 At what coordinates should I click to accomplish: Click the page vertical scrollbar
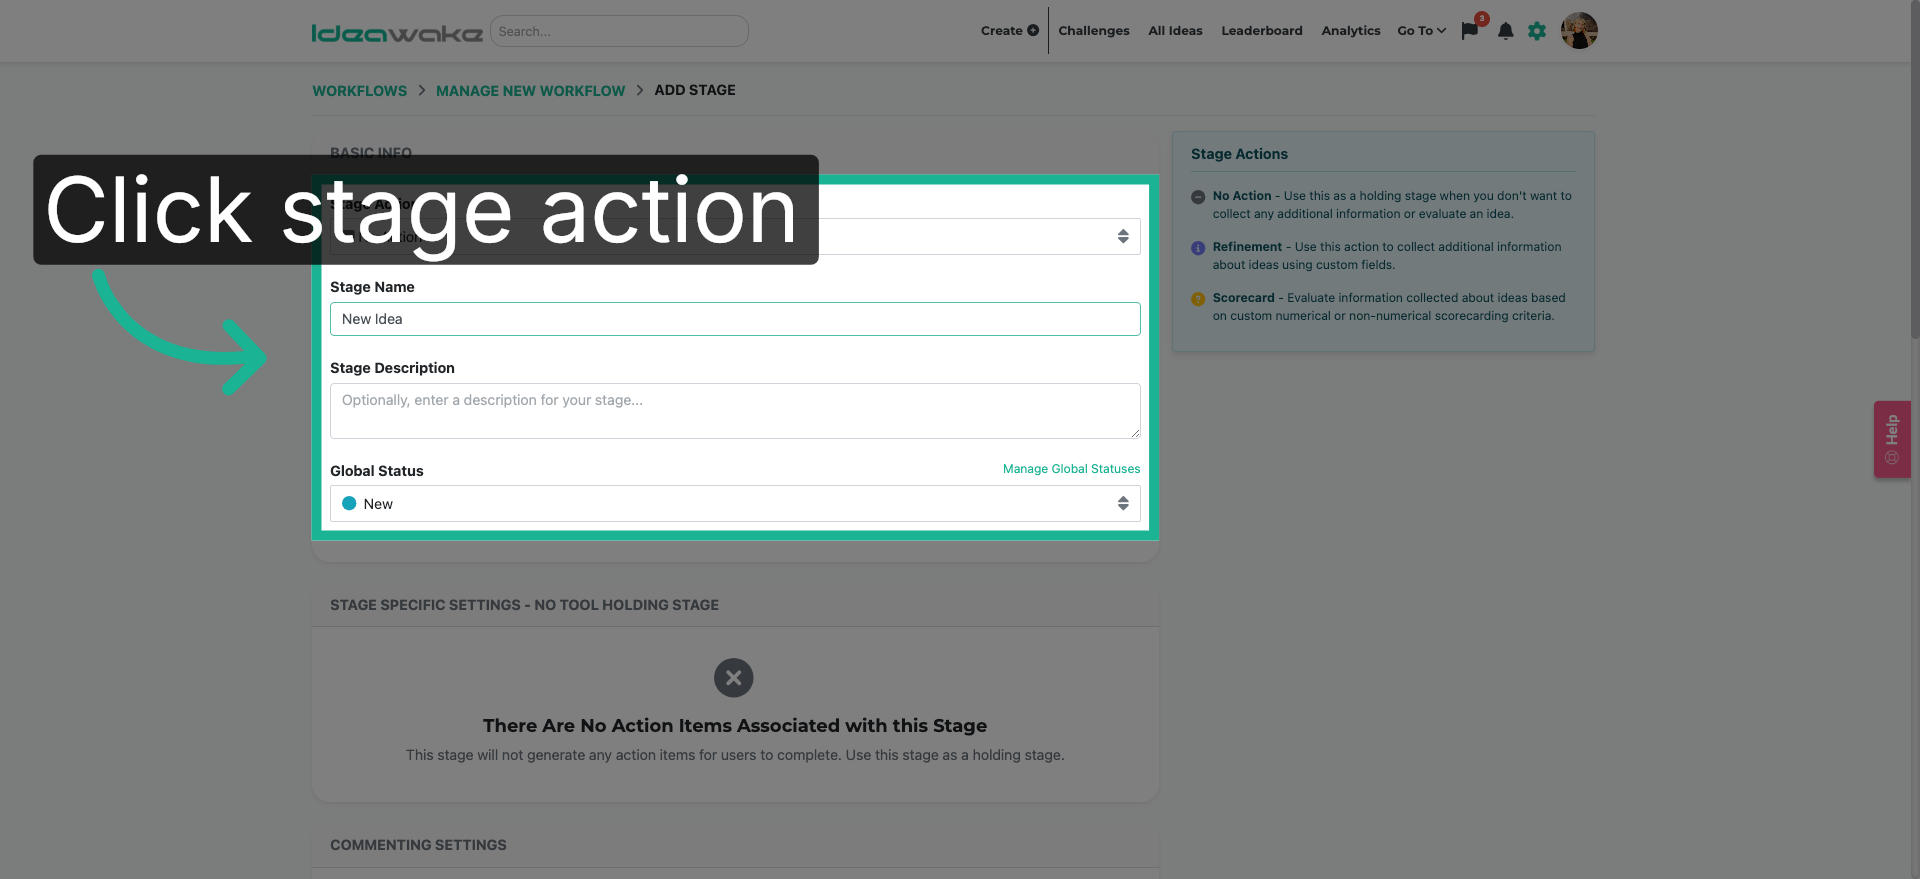pos(1914,170)
